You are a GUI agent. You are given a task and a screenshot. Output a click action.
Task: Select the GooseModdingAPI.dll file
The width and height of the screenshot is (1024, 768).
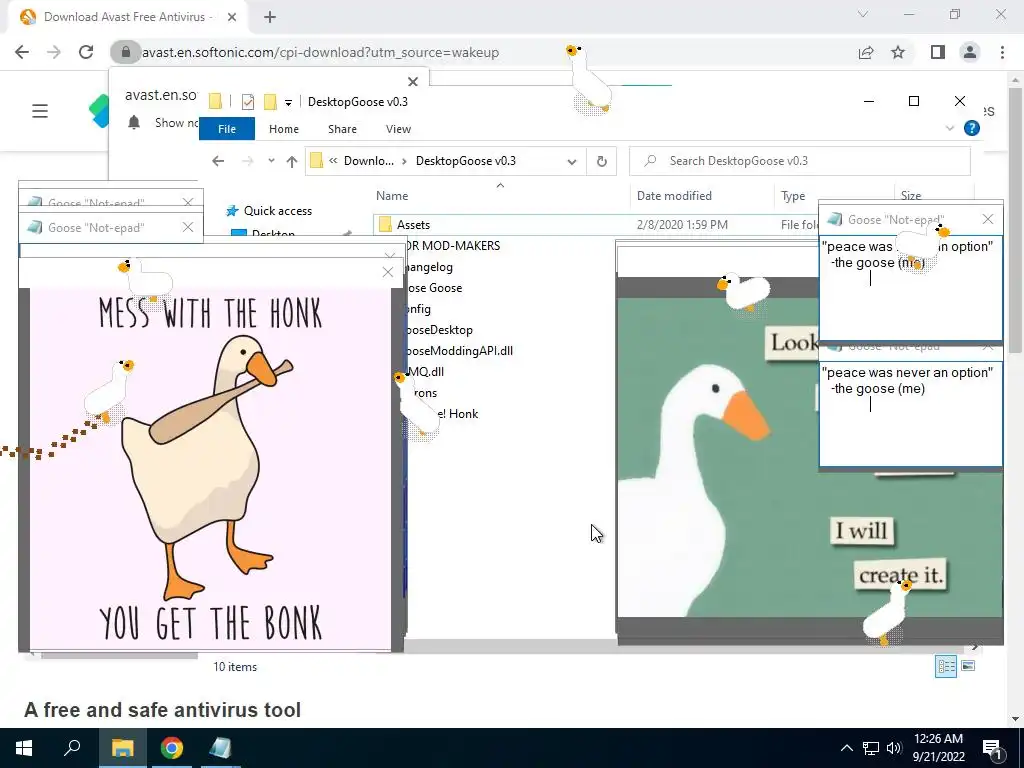coord(460,351)
